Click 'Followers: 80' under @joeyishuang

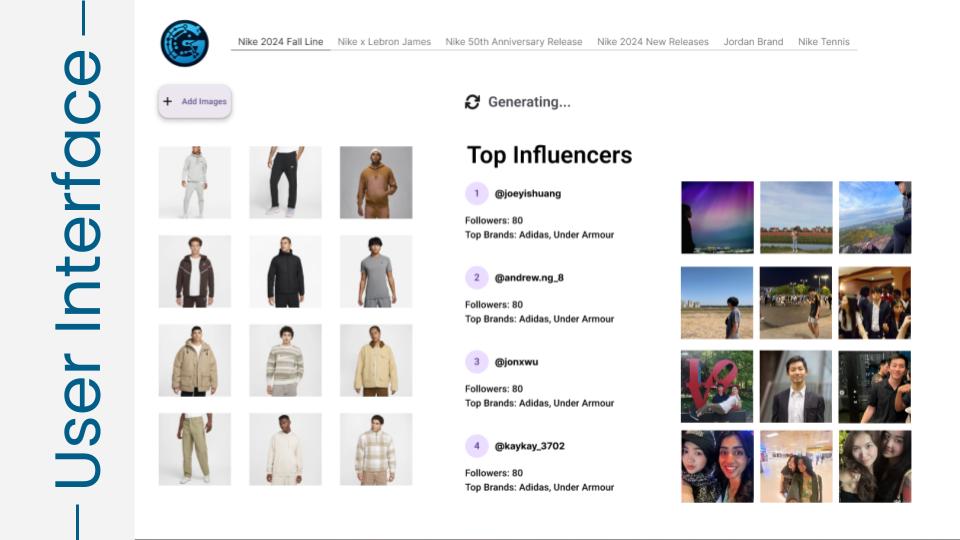coord(493,220)
